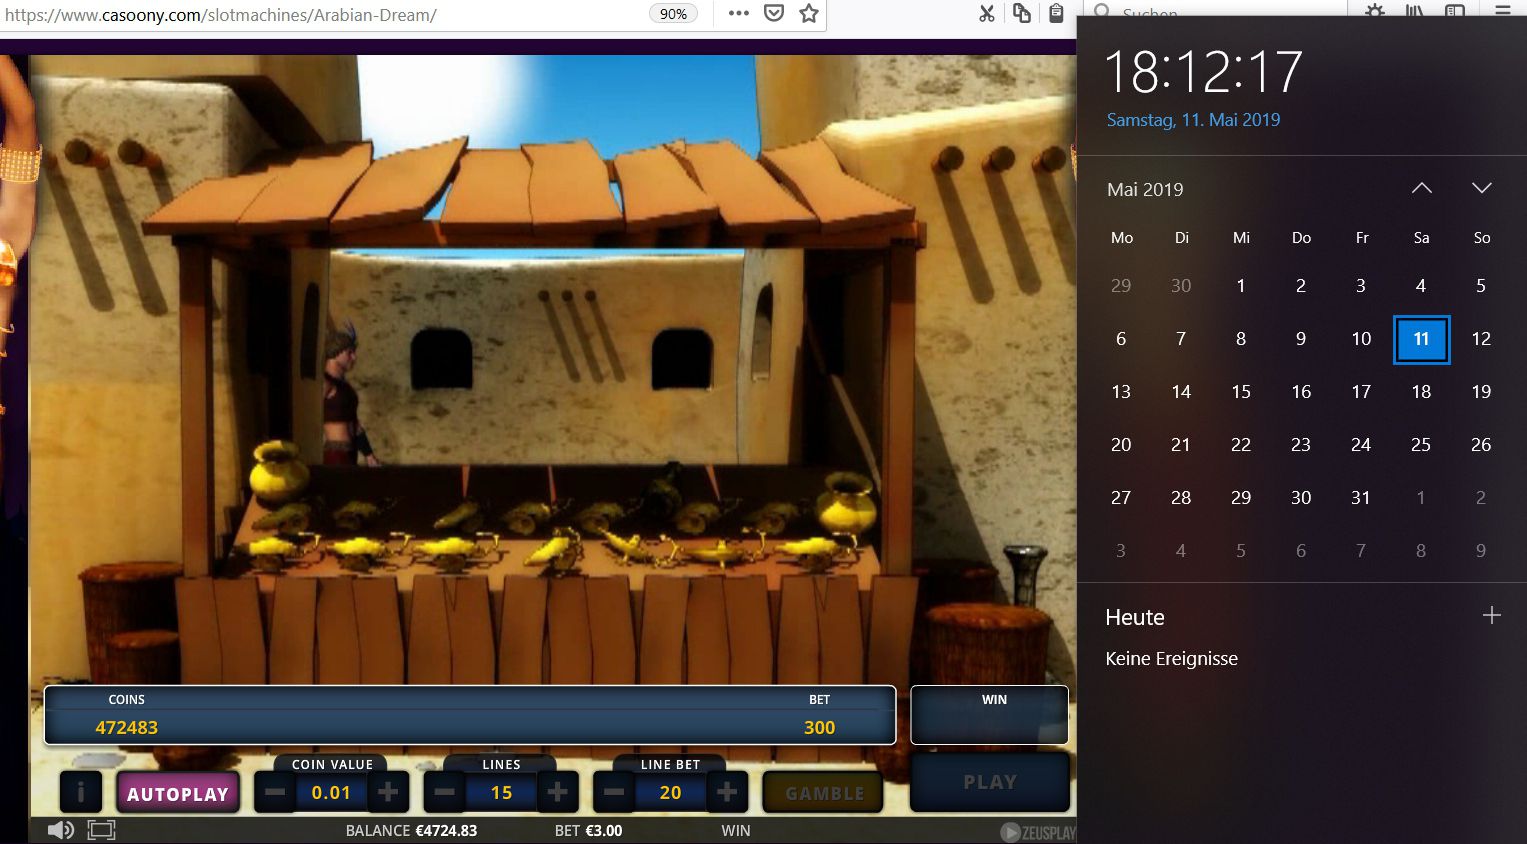Decrease coin value with minus button
This screenshot has width=1527, height=844.
(x=275, y=793)
